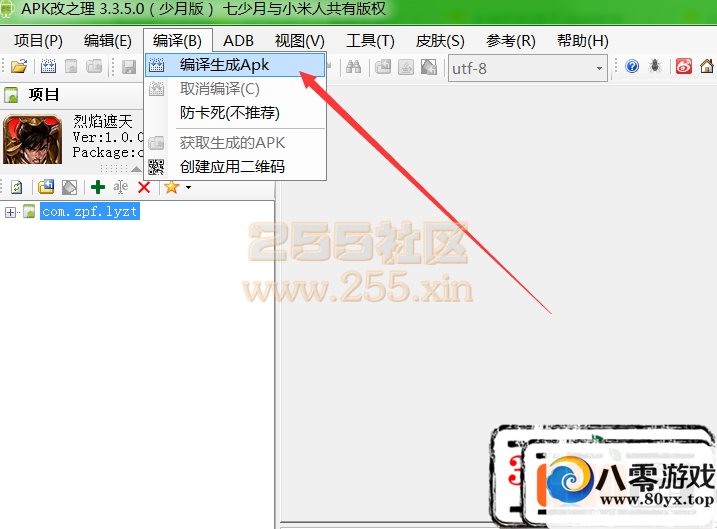Click the Java cup icon in toolbar
The image size is (717, 529).
[x=406, y=67]
